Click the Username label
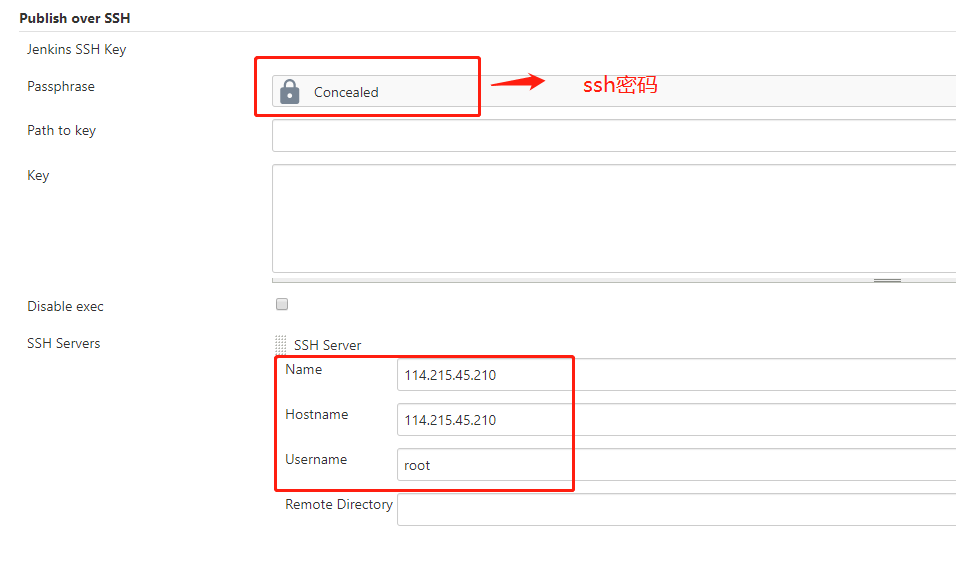956x568 pixels. (316, 460)
